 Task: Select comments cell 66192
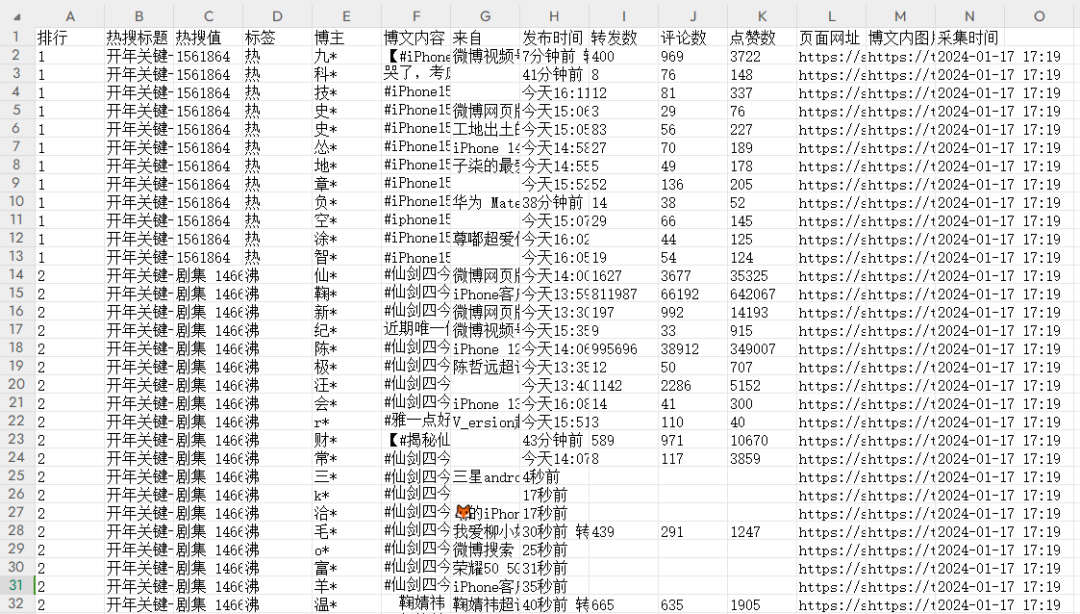(x=693, y=294)
